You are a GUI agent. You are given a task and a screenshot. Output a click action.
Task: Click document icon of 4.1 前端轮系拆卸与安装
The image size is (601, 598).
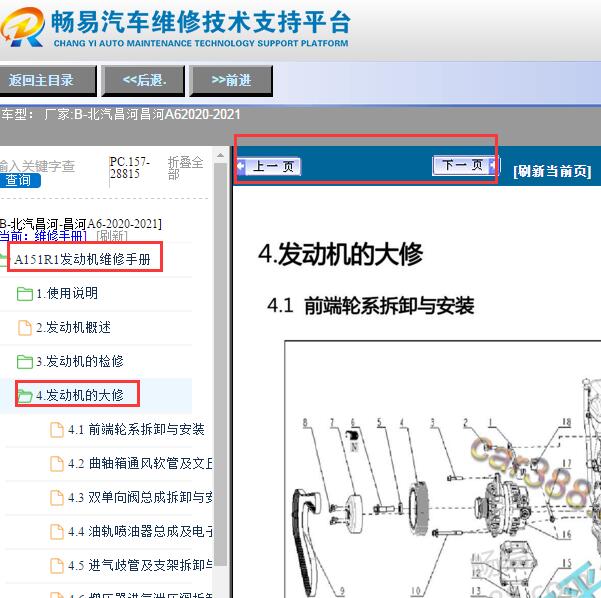pyautogui.click(x=57, y=430)
